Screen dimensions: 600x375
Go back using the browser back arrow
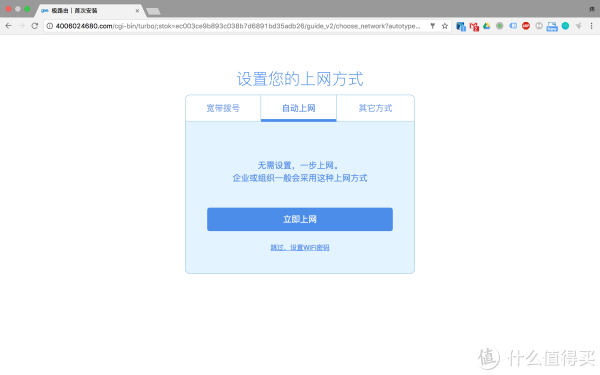tap(8, 26)
